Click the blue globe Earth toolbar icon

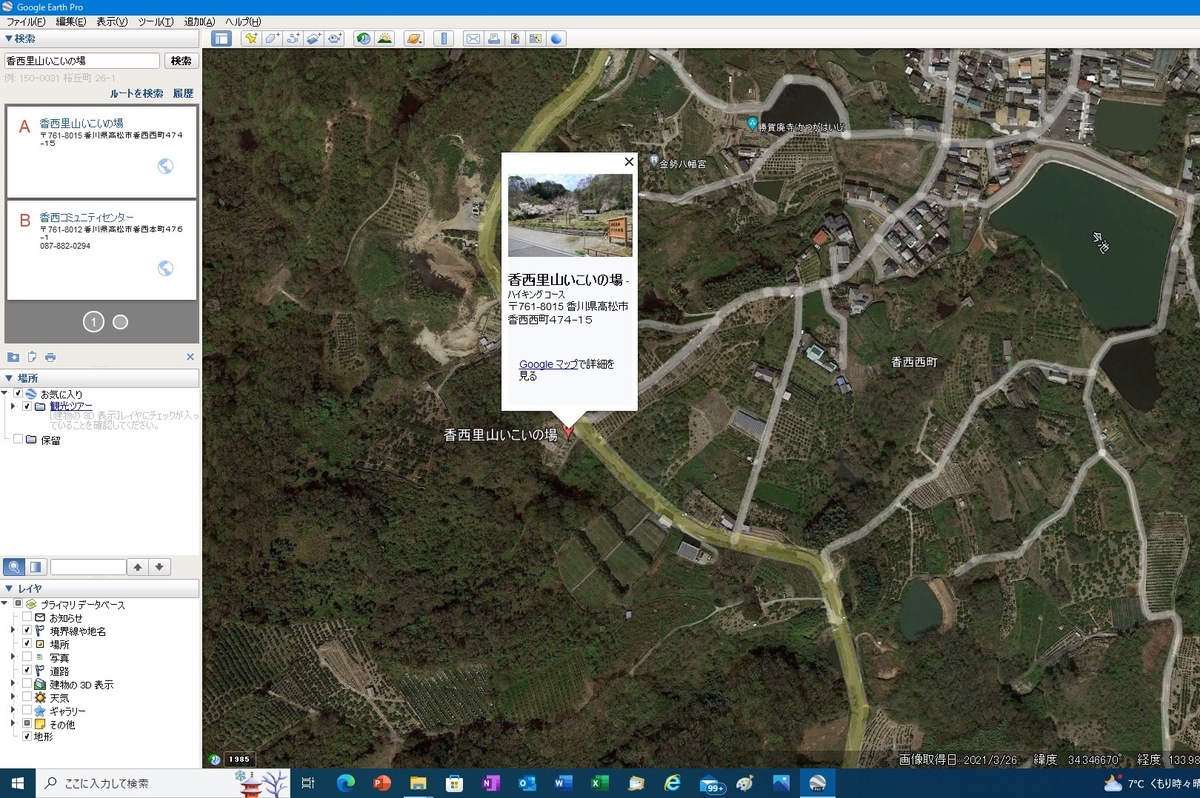(557, 39)
